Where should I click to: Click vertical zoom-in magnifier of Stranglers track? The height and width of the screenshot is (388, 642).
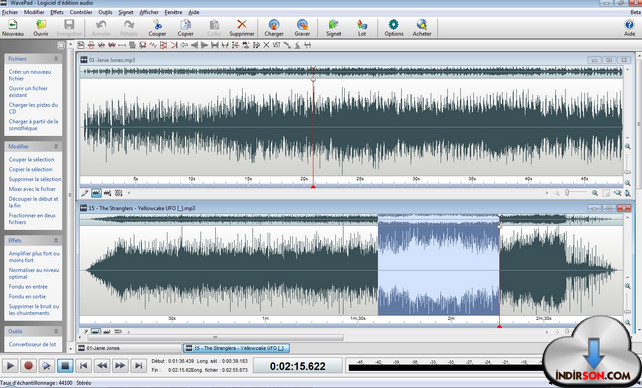627,286
